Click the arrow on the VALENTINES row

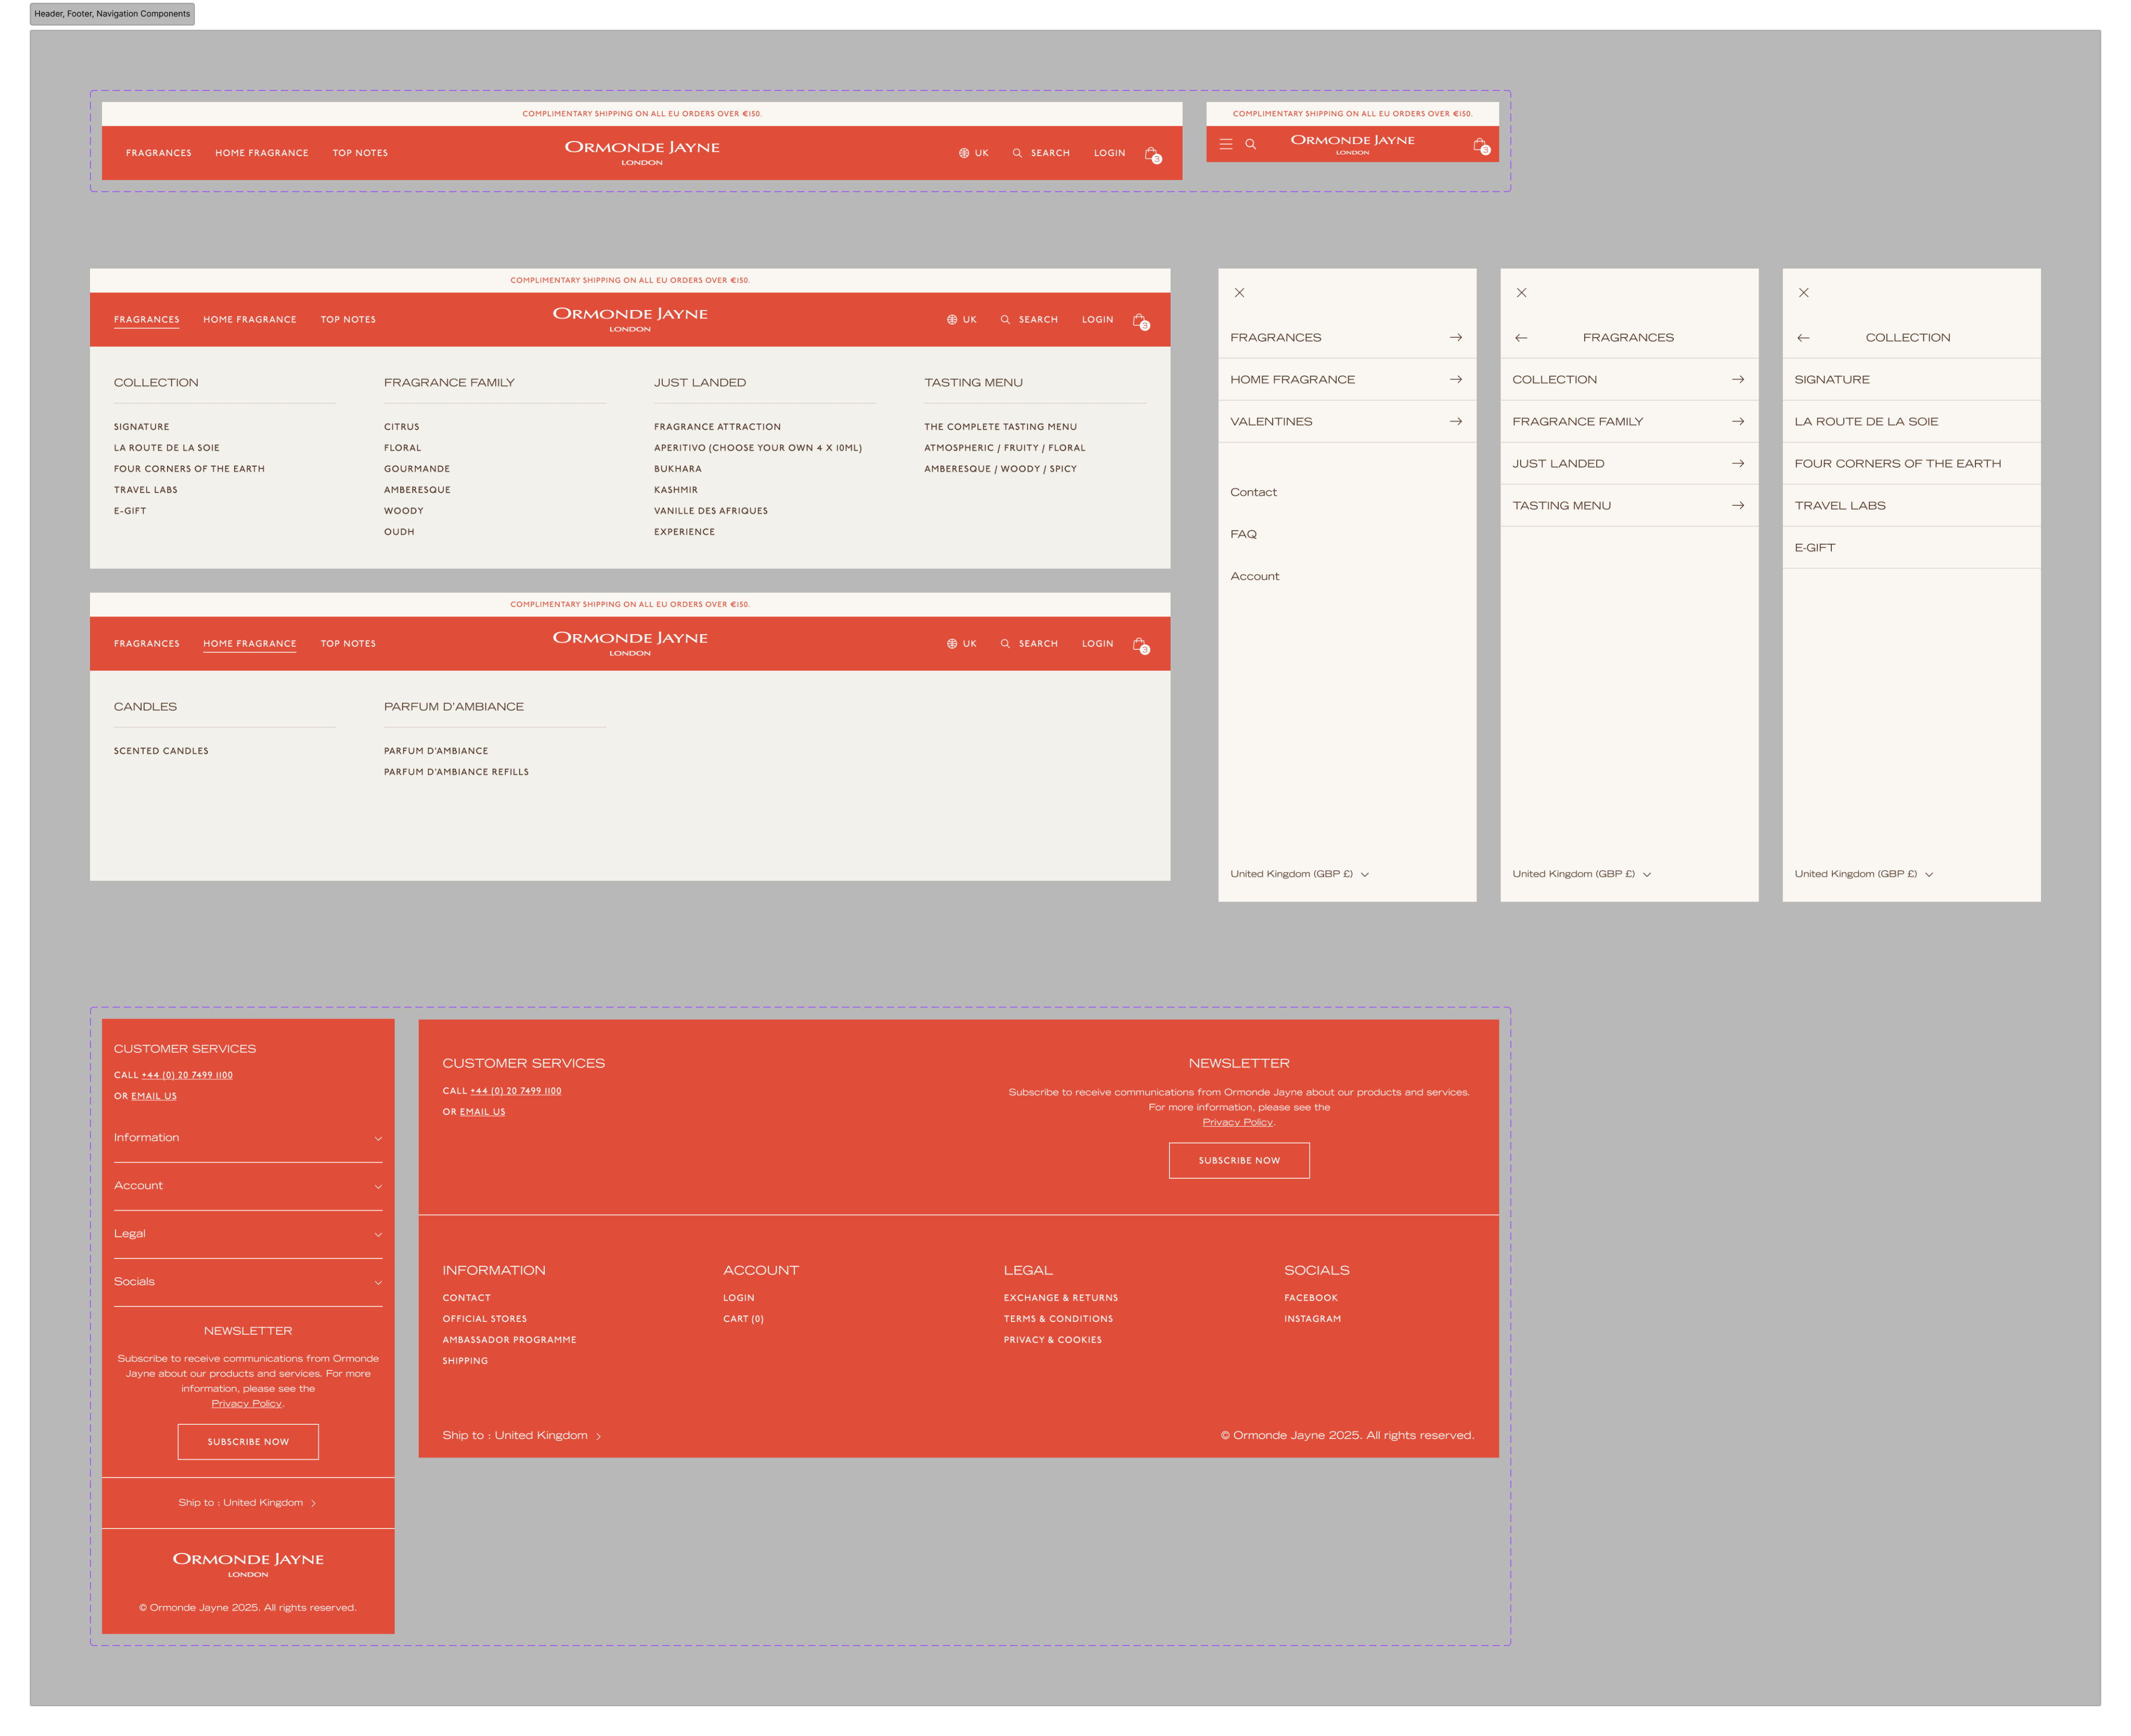coord(1456,422)
